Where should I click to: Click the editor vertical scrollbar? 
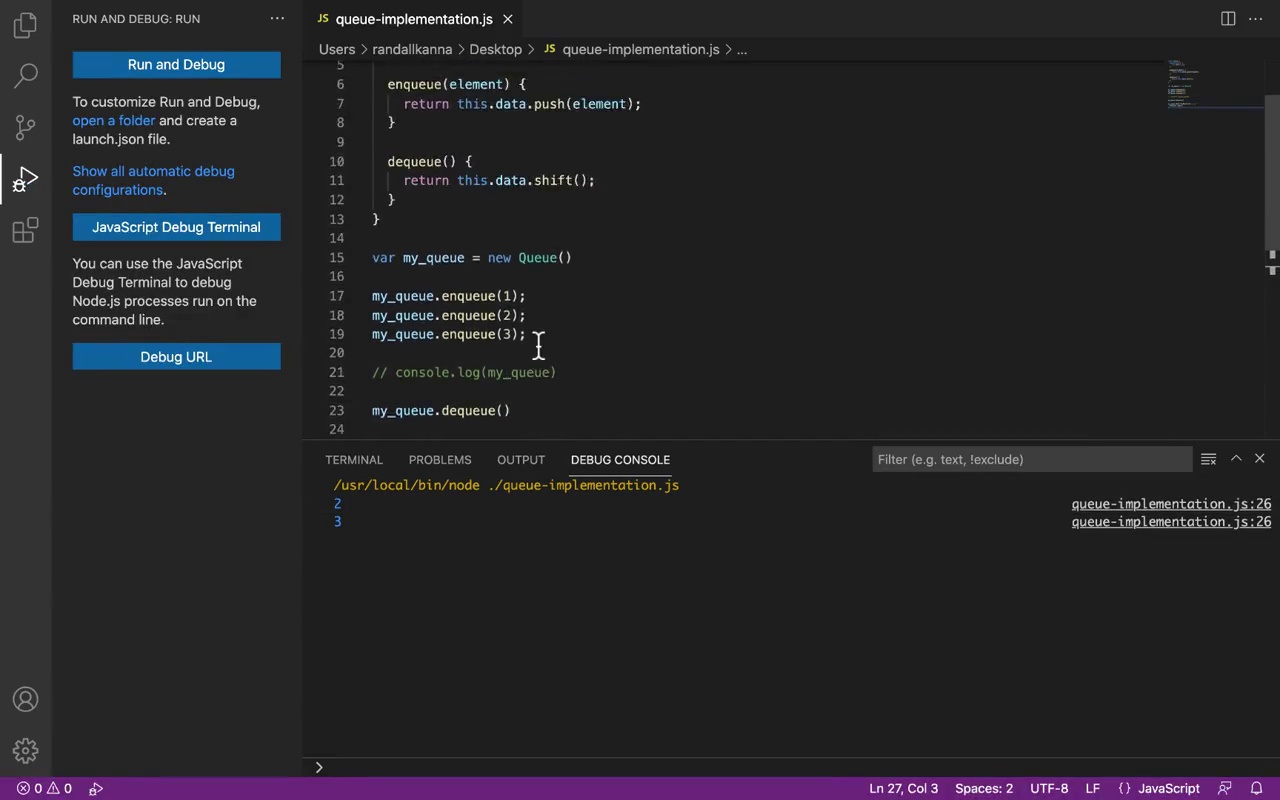click(1272, 175)
